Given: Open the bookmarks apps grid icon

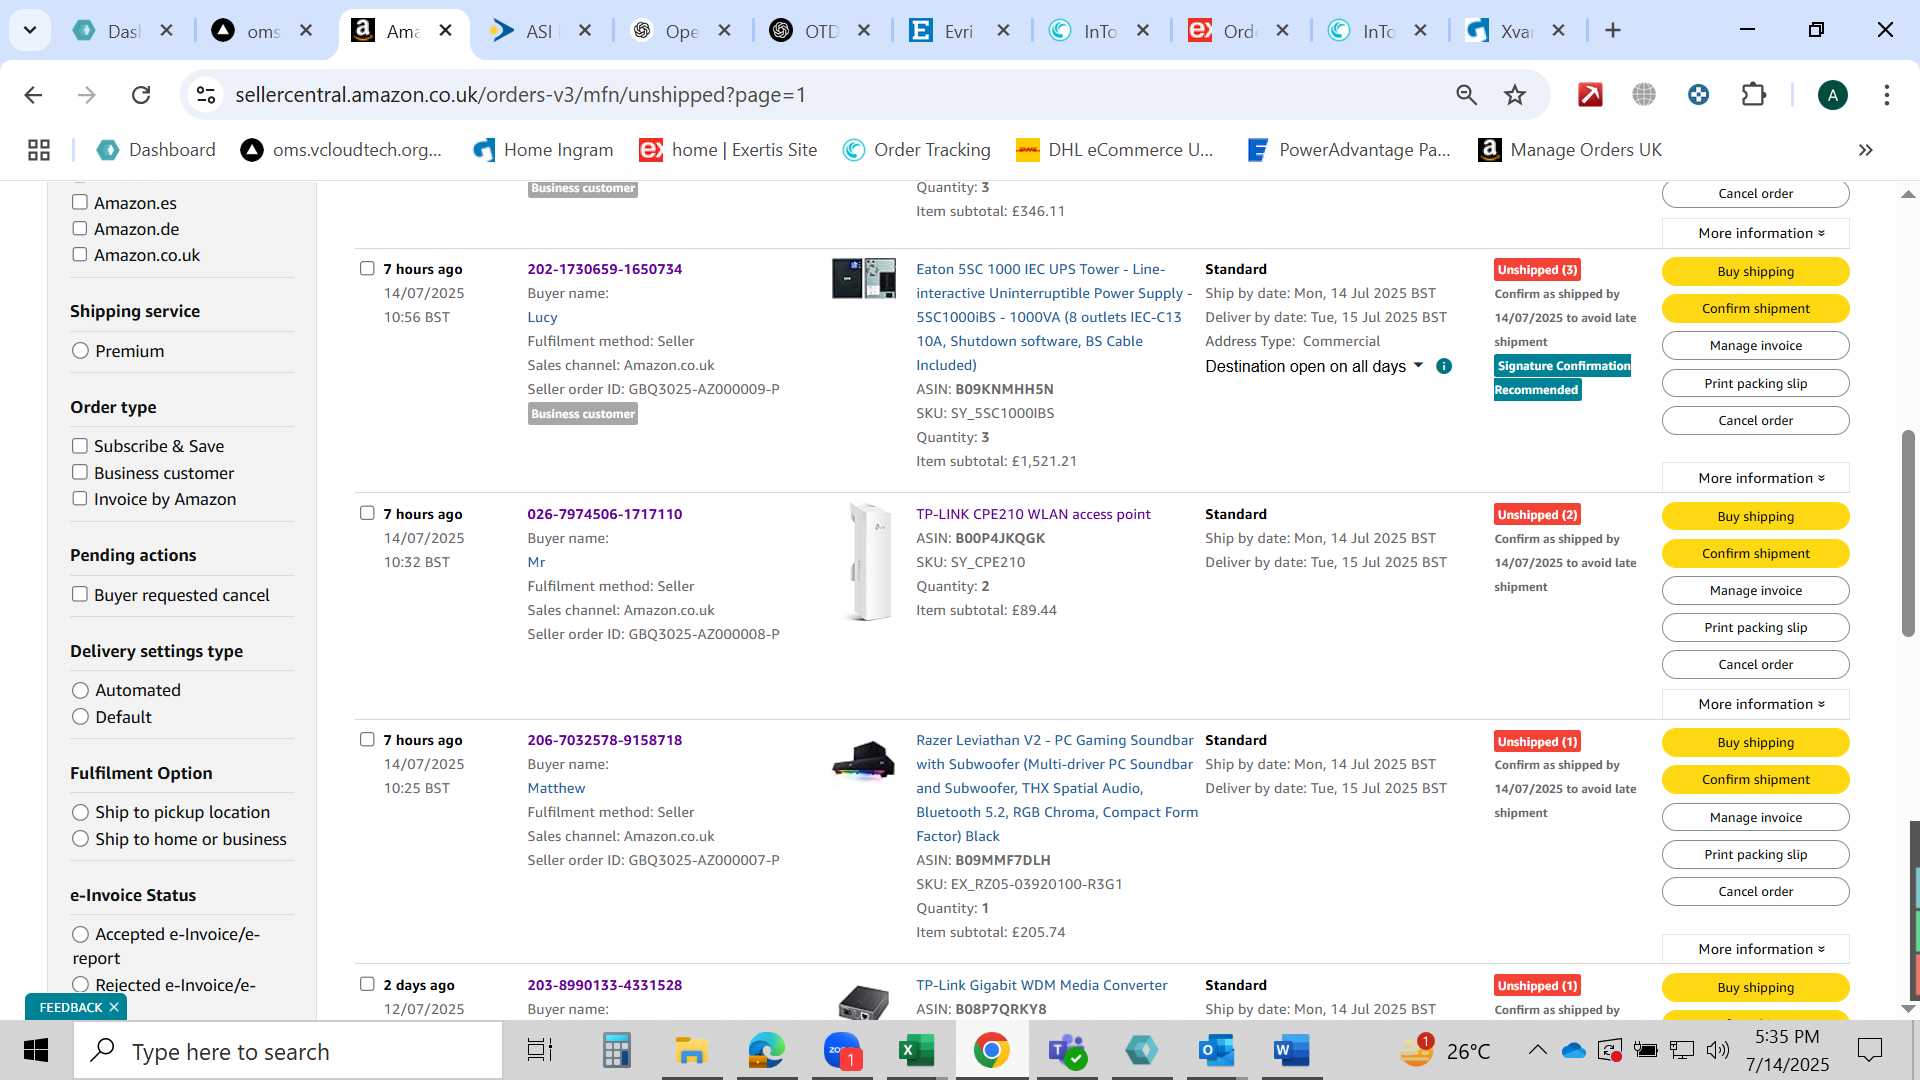Looking at the screenshot, I should click(x=39, y=150).
